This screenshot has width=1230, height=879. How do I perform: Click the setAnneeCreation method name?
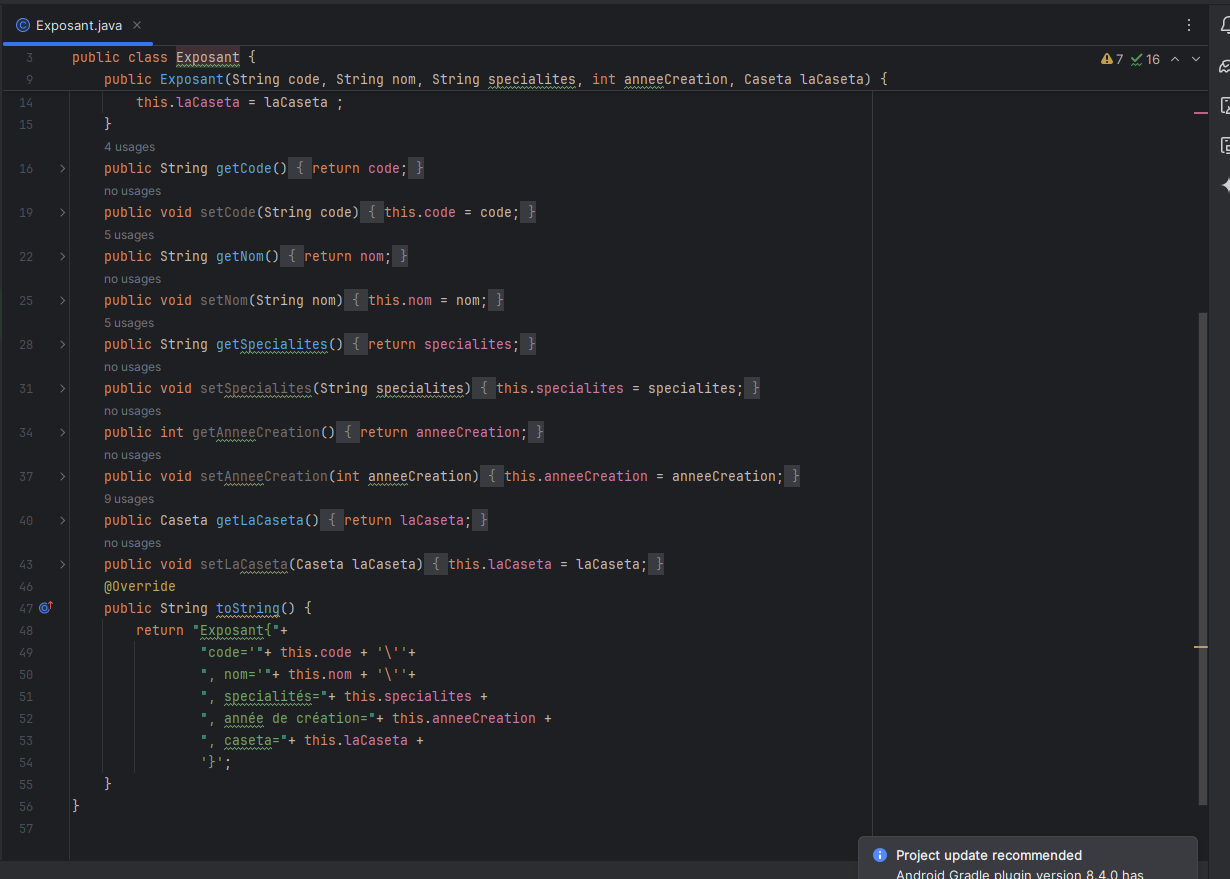(264, 477)
